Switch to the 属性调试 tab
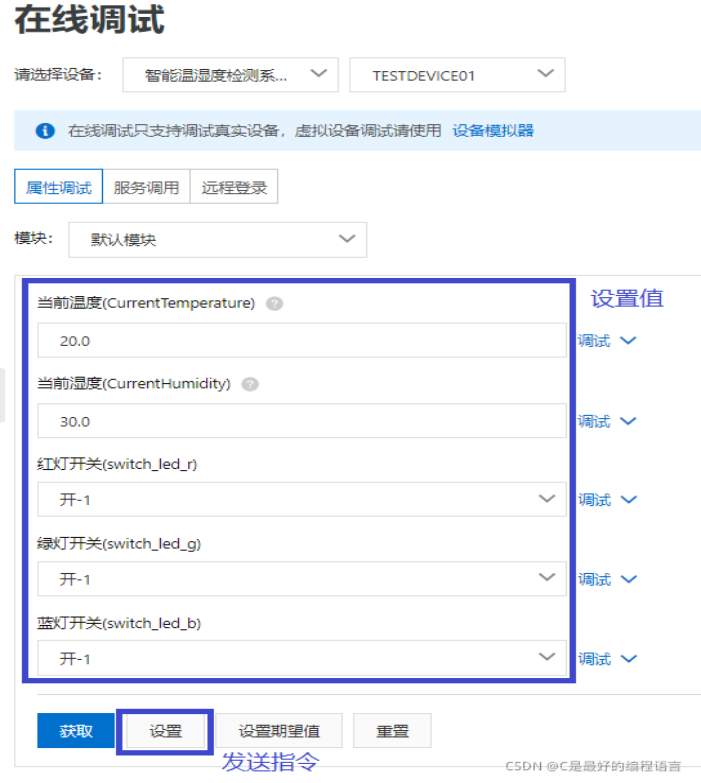Image resolution: width=701 pixels, height=783 pixels. pos(58,187)
